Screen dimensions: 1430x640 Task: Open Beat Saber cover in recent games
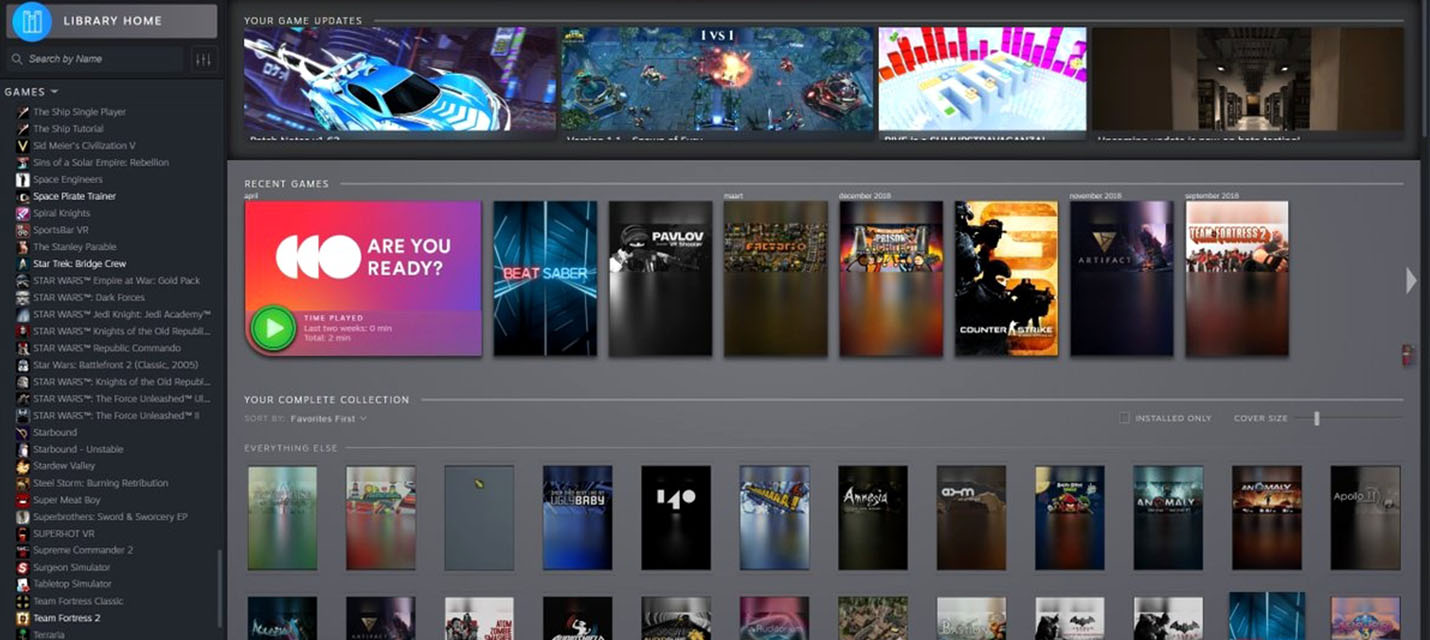[545, 279]
